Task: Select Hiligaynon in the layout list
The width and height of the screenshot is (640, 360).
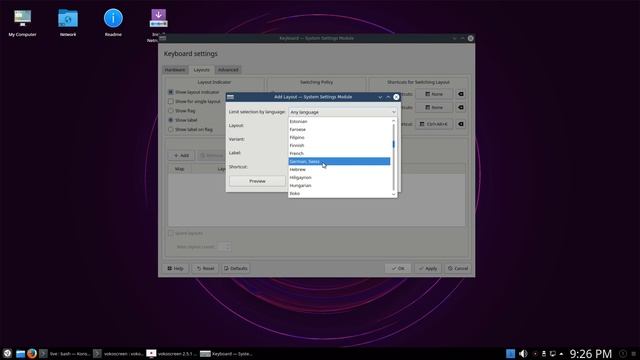Action: (339, 178)
